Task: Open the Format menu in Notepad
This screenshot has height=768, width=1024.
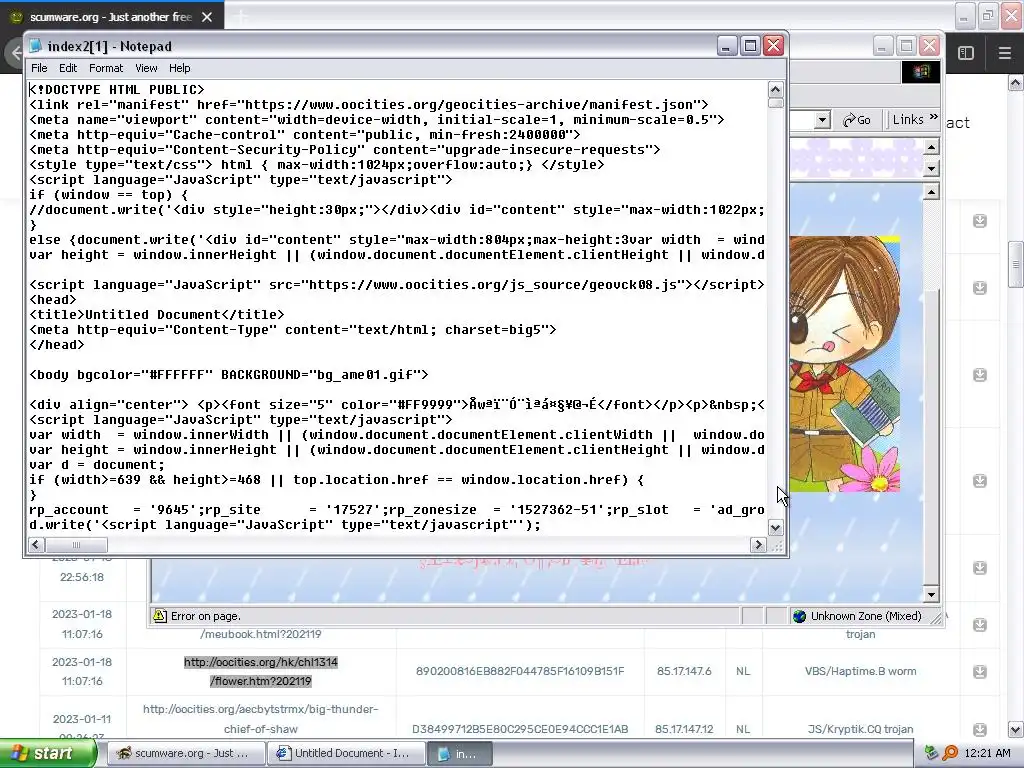Action: coord(106,68)
